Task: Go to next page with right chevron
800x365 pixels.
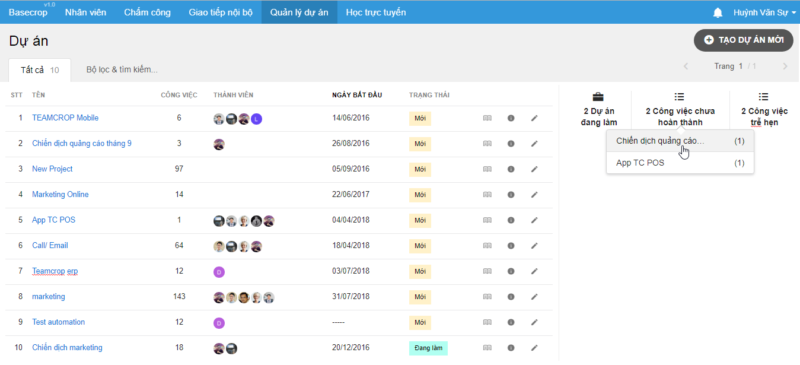Action: pyautogui.click(x=785, y=66)
